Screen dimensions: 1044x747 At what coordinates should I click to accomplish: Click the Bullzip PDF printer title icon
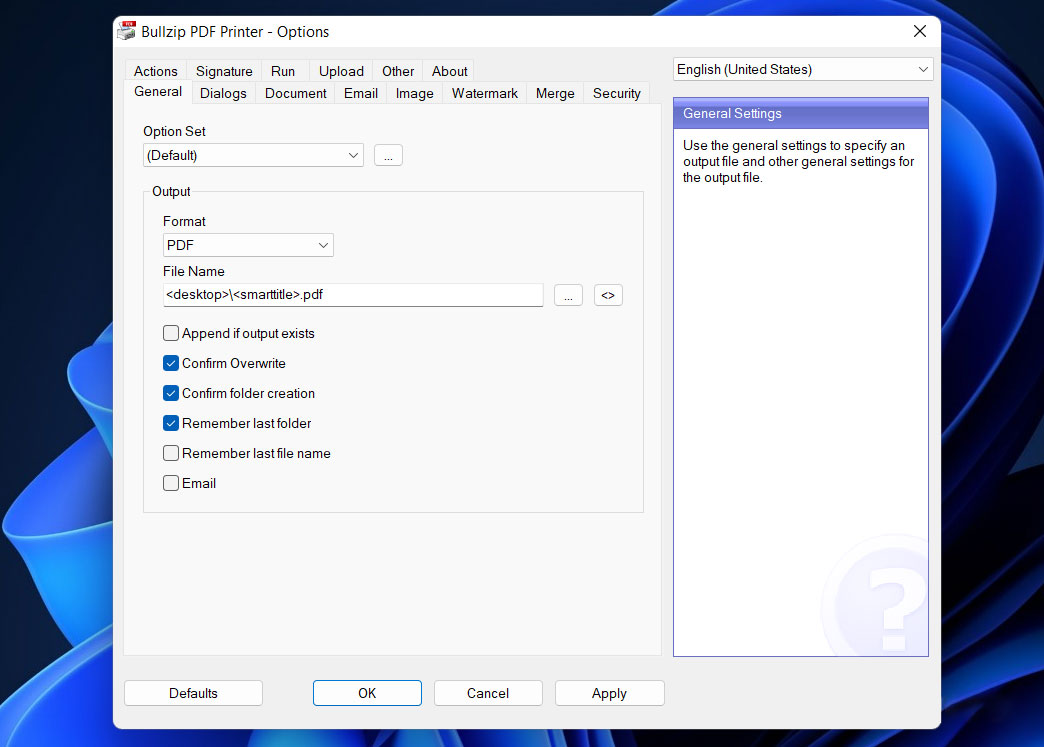coord(126,31)
